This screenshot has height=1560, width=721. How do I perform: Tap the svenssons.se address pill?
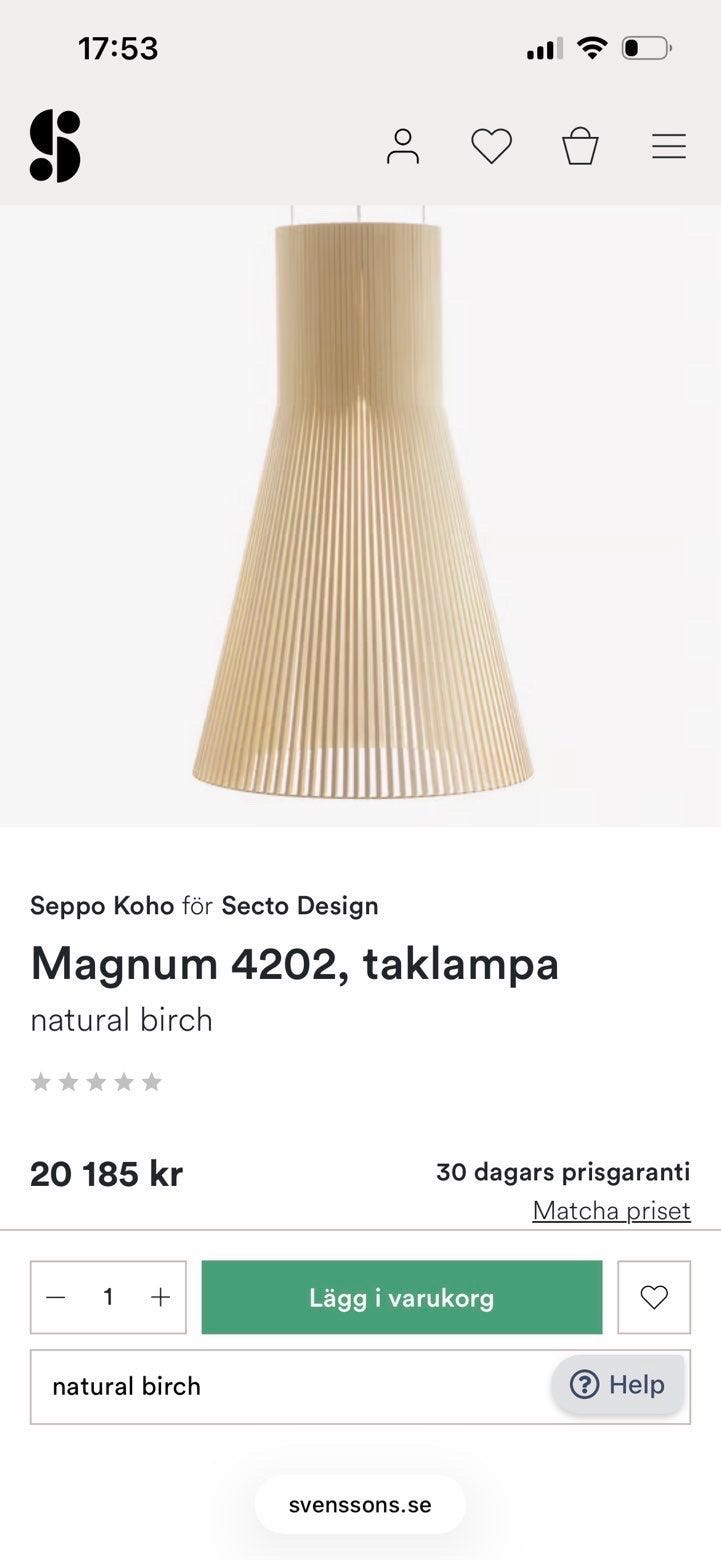pyautogui.click(x=360, y=1505)
